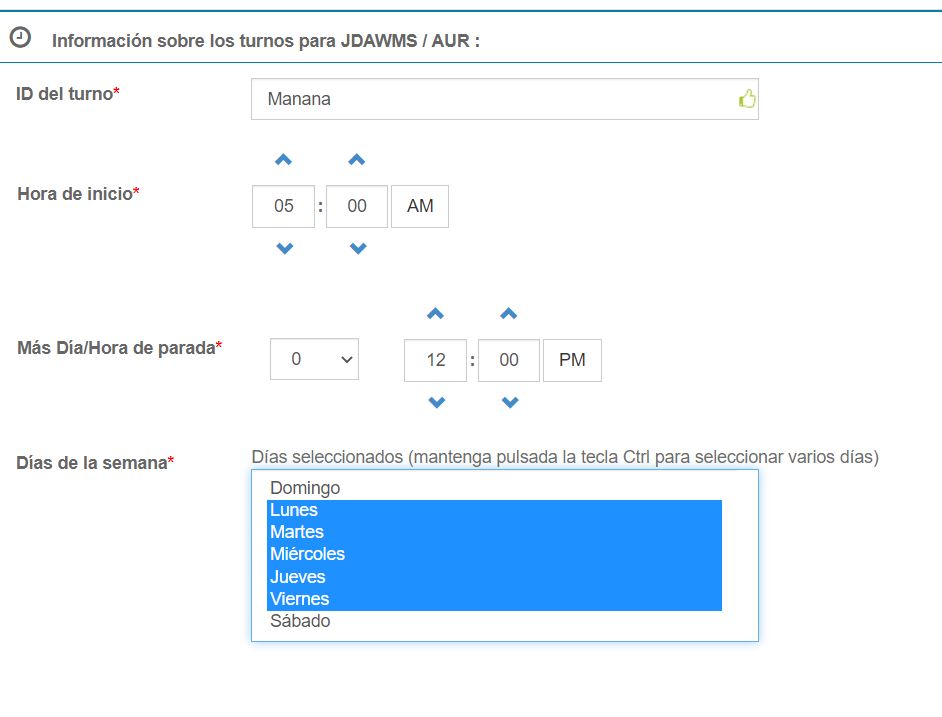Click the start hour field showing 05

tap(282, 206)
